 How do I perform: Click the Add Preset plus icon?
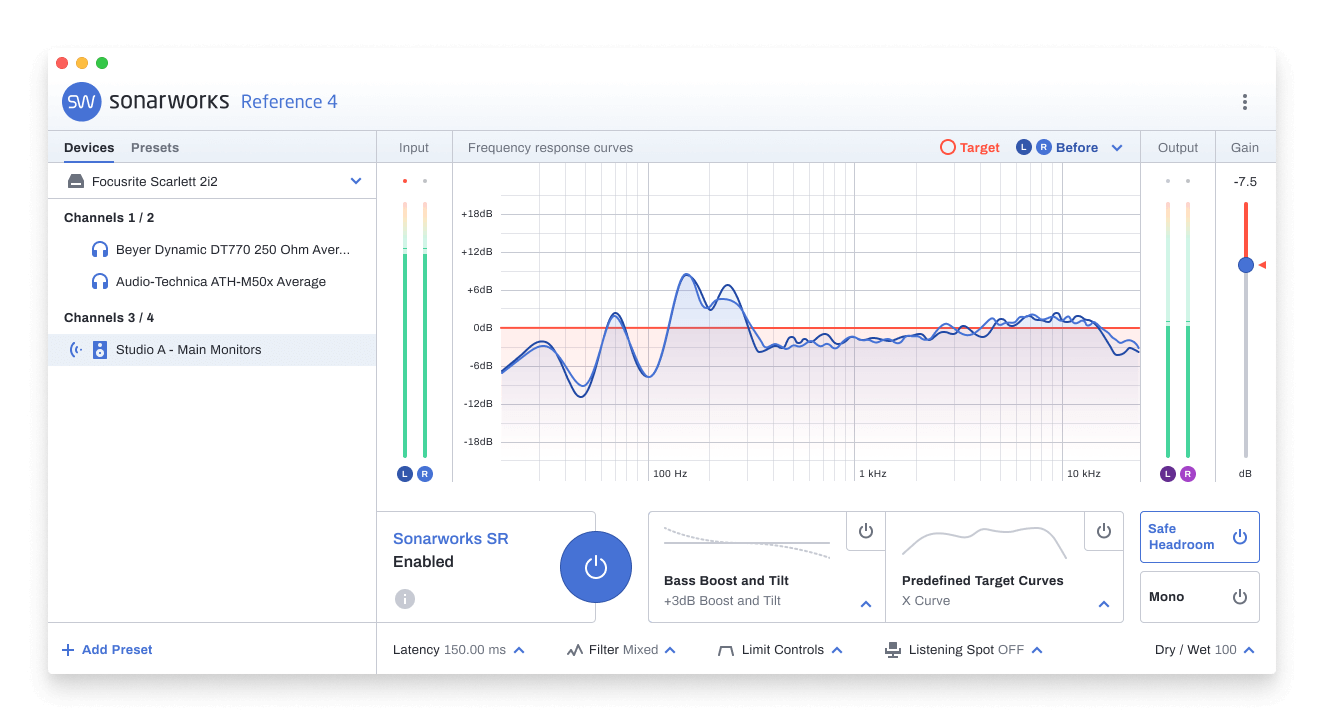68,650
